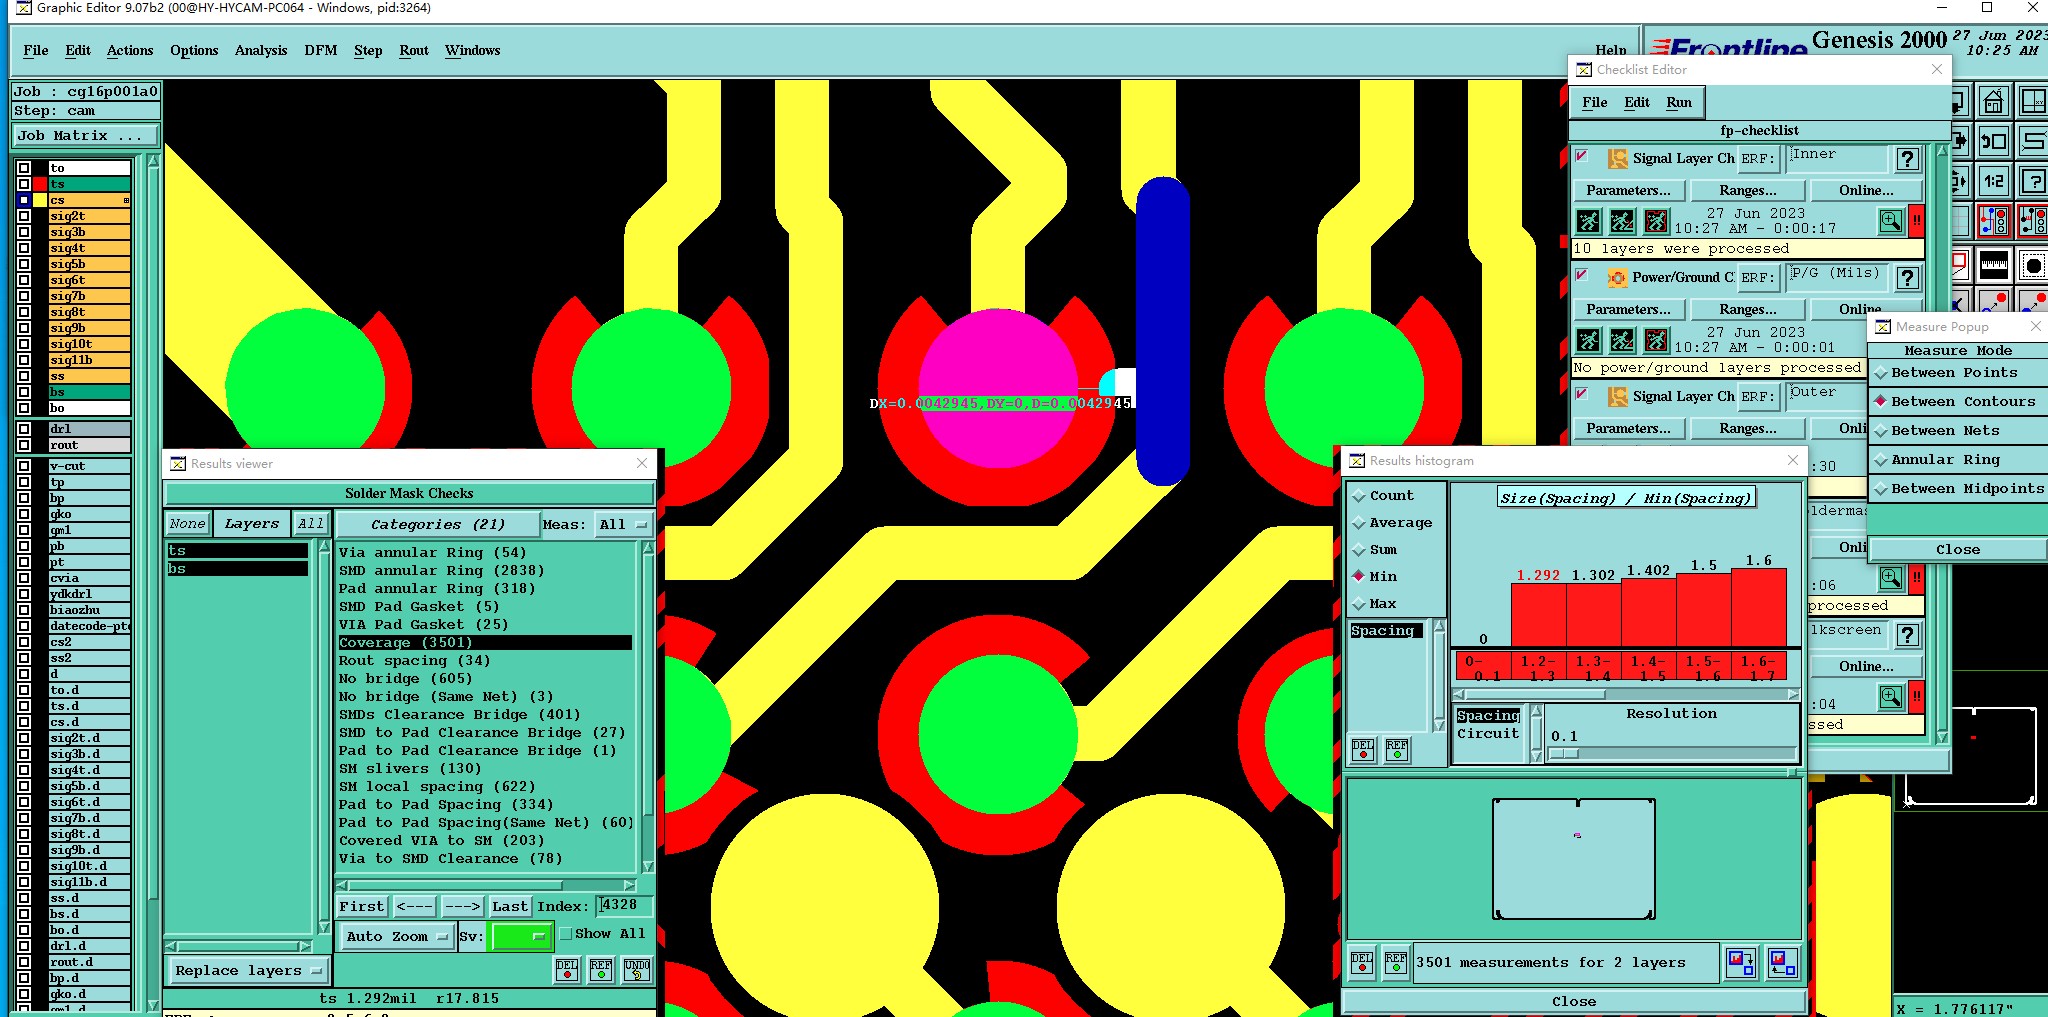Screen dimensions: 2048x1017
Task: Click bottom REF icon in Results histogram
Action: pos(1396,963)
